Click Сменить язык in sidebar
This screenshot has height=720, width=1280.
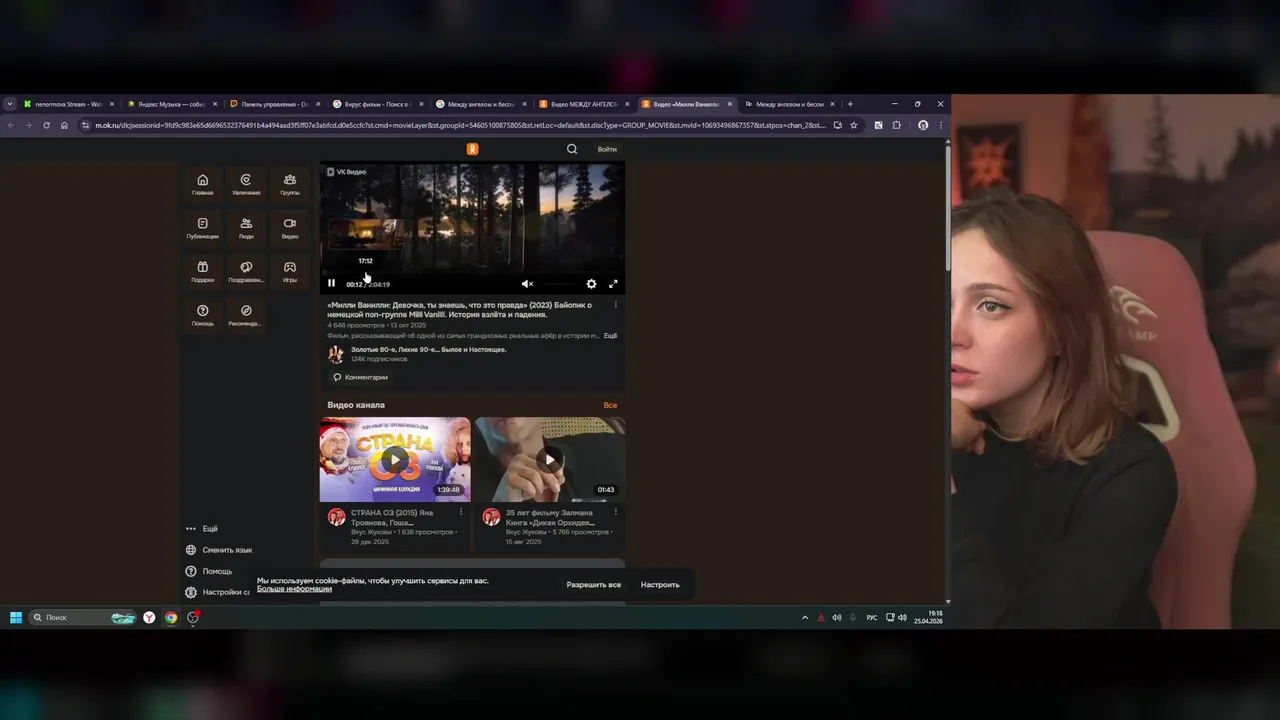pos(219,550)
